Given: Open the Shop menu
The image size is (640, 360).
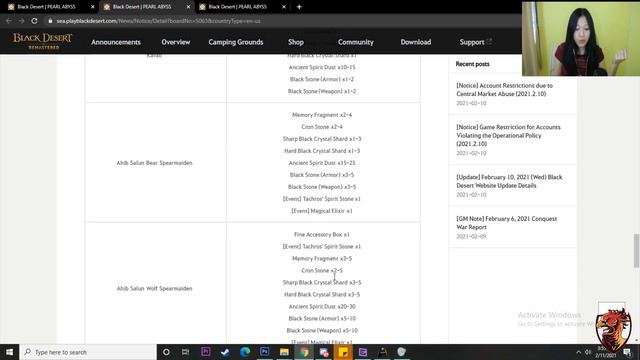Looking at the screenshot, I should click(296, 42).
